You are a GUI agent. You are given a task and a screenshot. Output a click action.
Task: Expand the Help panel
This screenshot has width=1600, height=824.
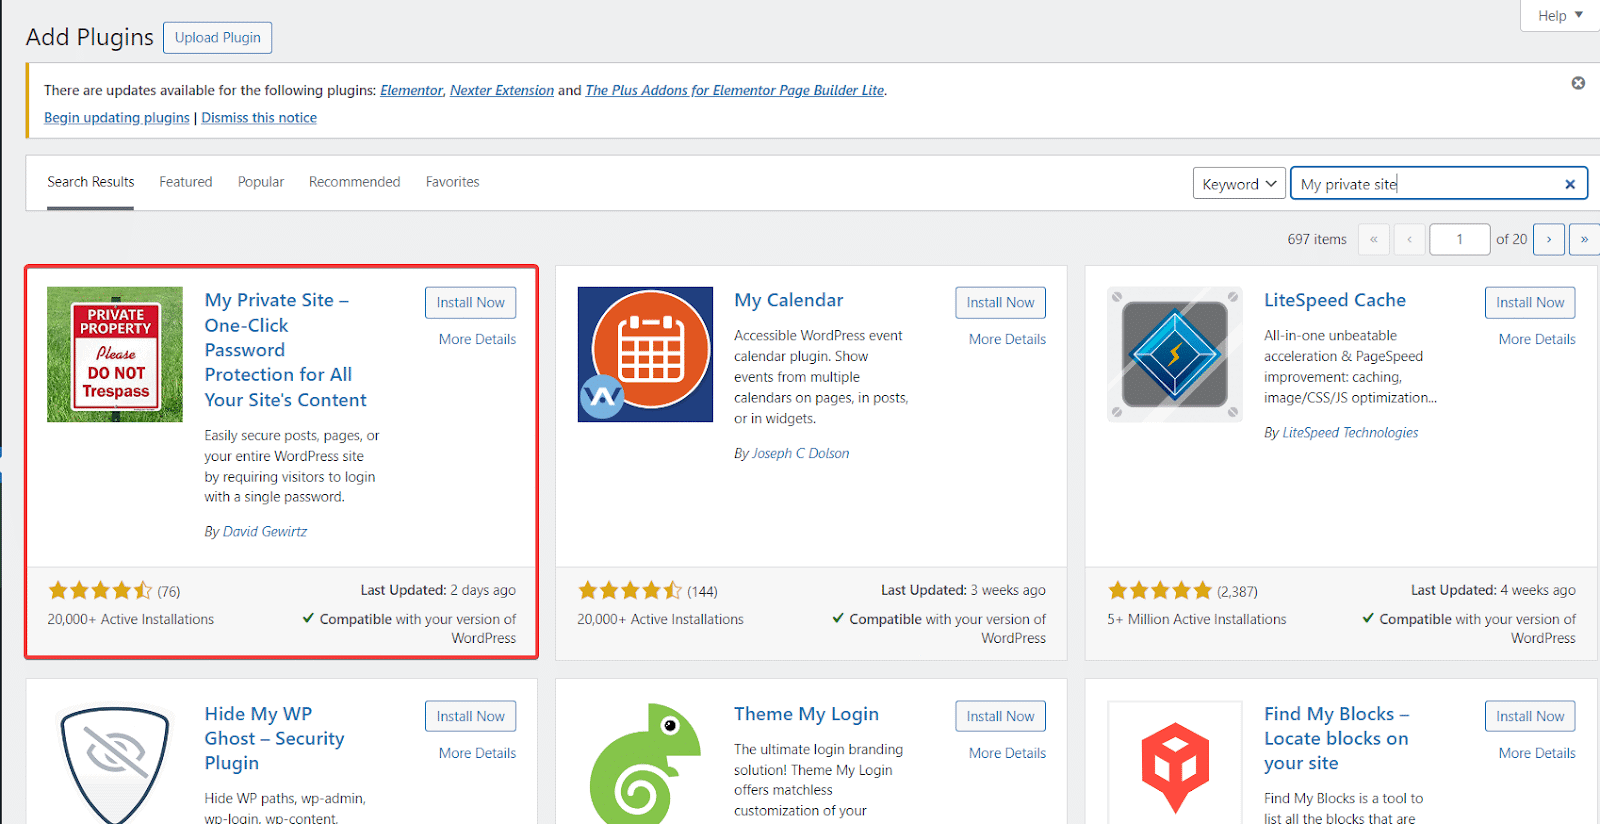click(1560, 16)
